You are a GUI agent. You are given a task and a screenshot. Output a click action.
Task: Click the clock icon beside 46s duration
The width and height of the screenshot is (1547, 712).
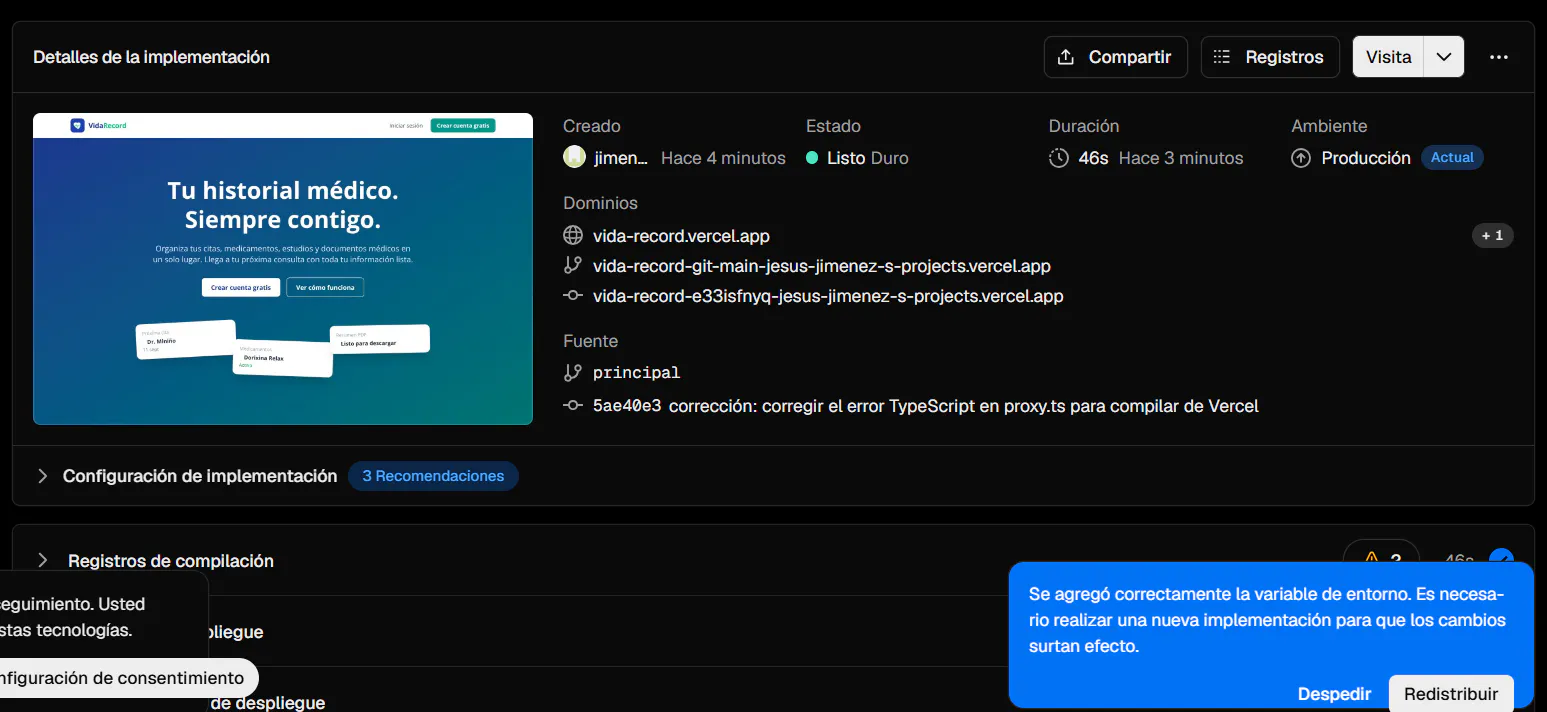click(1058, 158)
